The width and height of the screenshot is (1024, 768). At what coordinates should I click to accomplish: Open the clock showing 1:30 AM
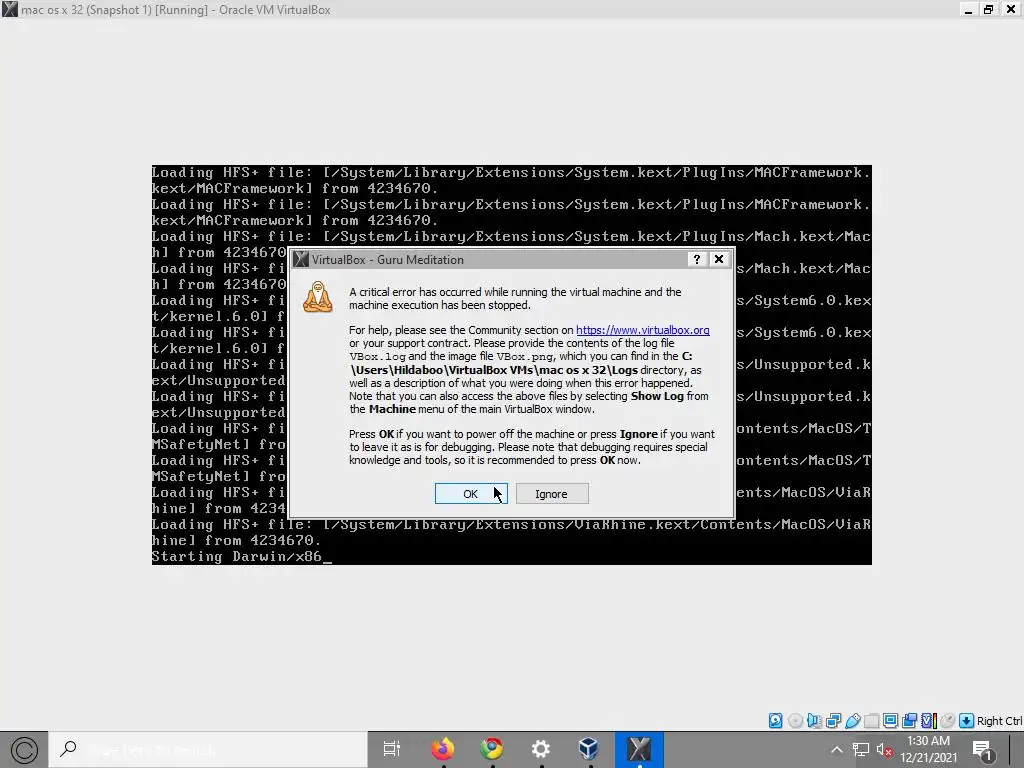(x=928, y=750)
